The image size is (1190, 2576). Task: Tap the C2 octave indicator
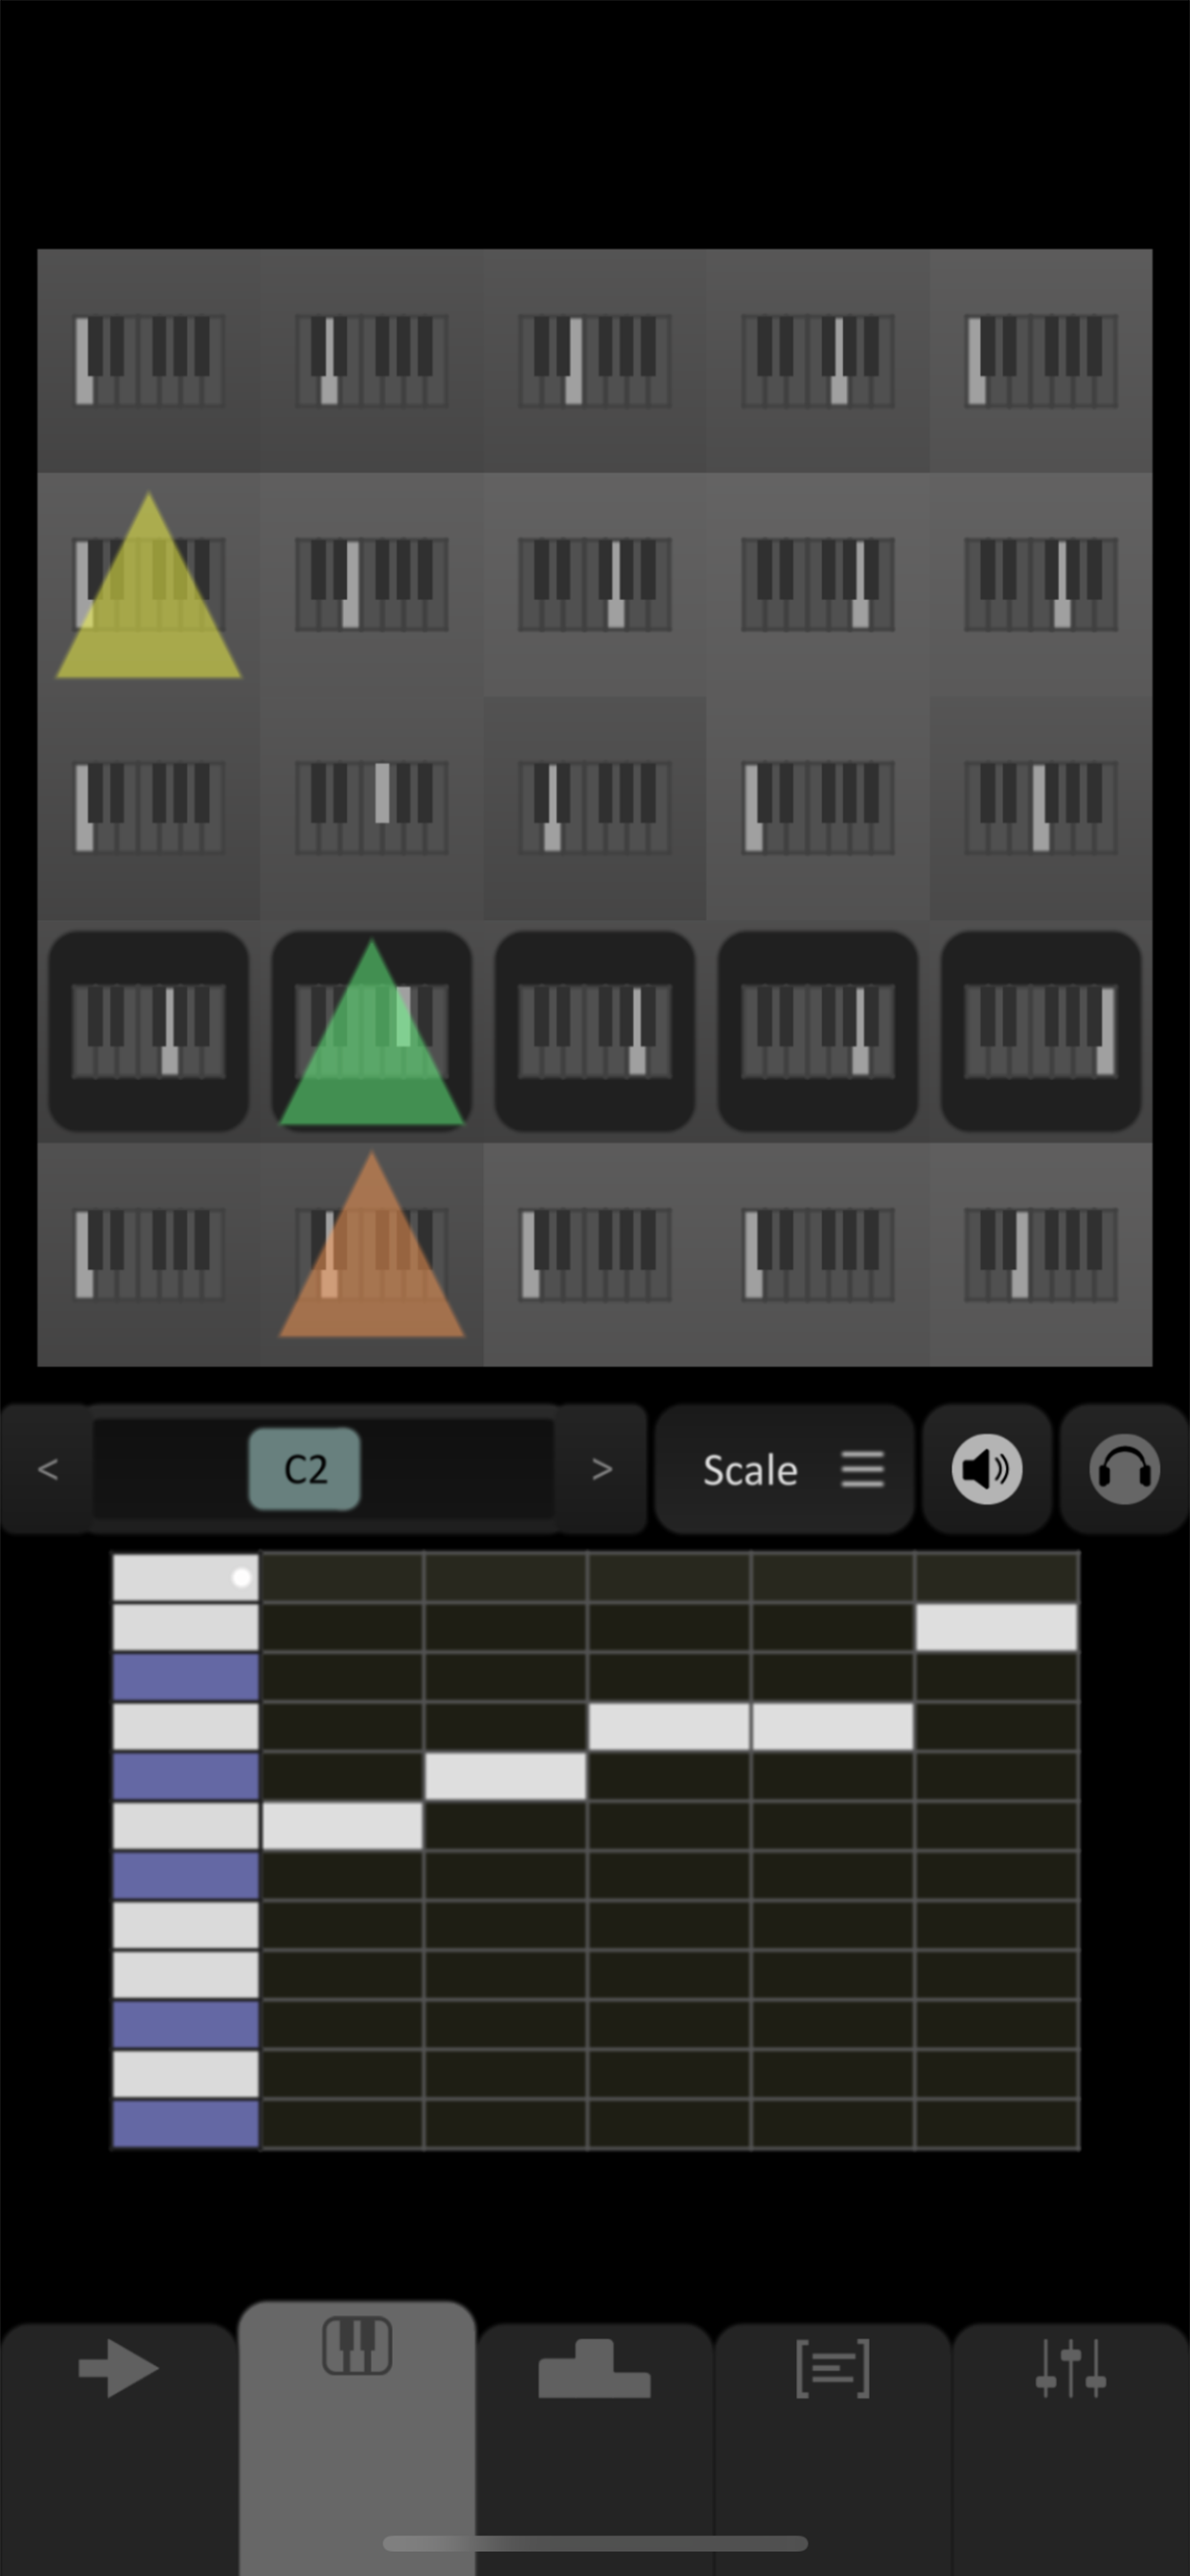pyautogui.click(x=305, y=1469)
